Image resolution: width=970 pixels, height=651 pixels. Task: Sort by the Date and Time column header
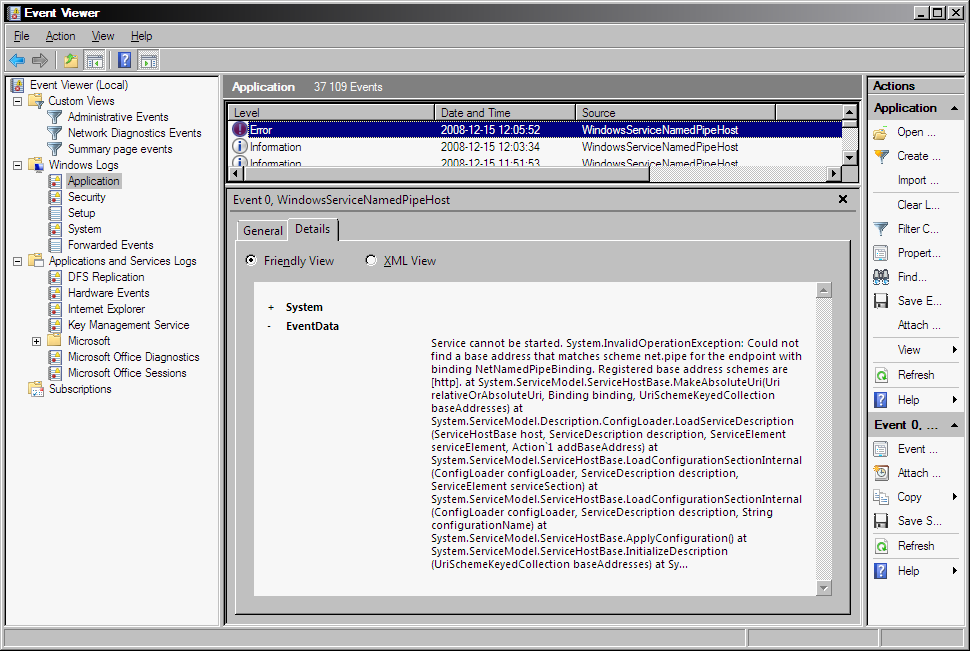click(x=505, y=113)
